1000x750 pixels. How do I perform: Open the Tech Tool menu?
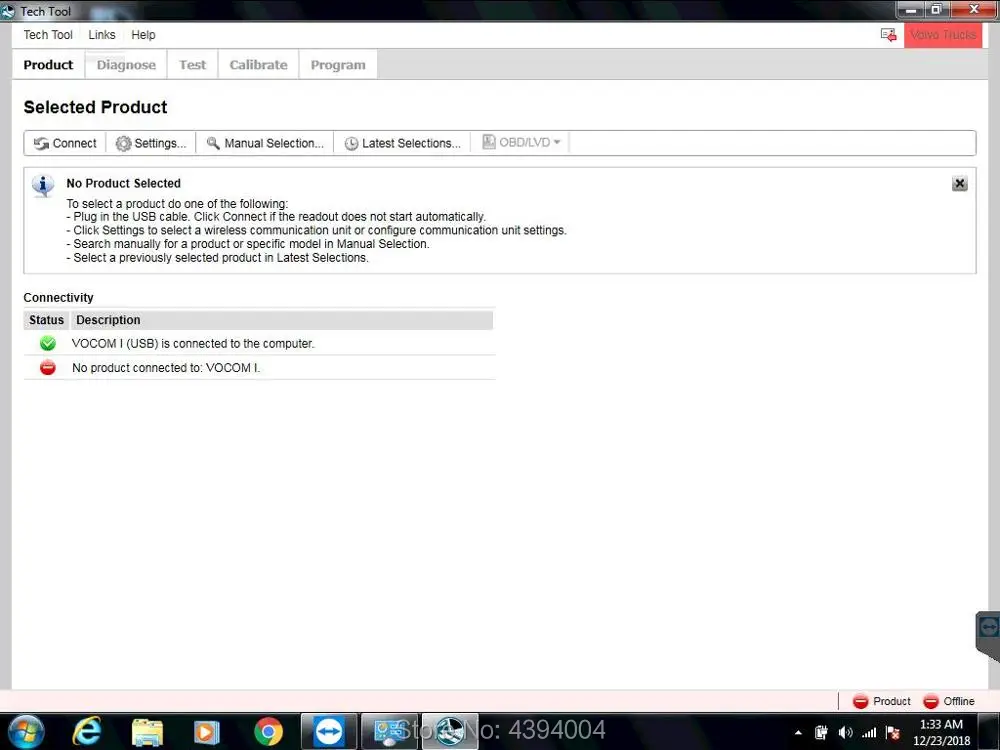[48, 35]
